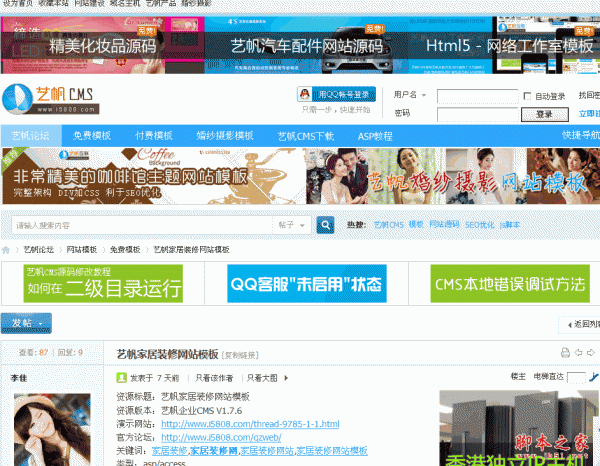This screenshot has height=466, width=600.
Task: Click the 艺帆CMS hot search link
Action: coord(388,225)
